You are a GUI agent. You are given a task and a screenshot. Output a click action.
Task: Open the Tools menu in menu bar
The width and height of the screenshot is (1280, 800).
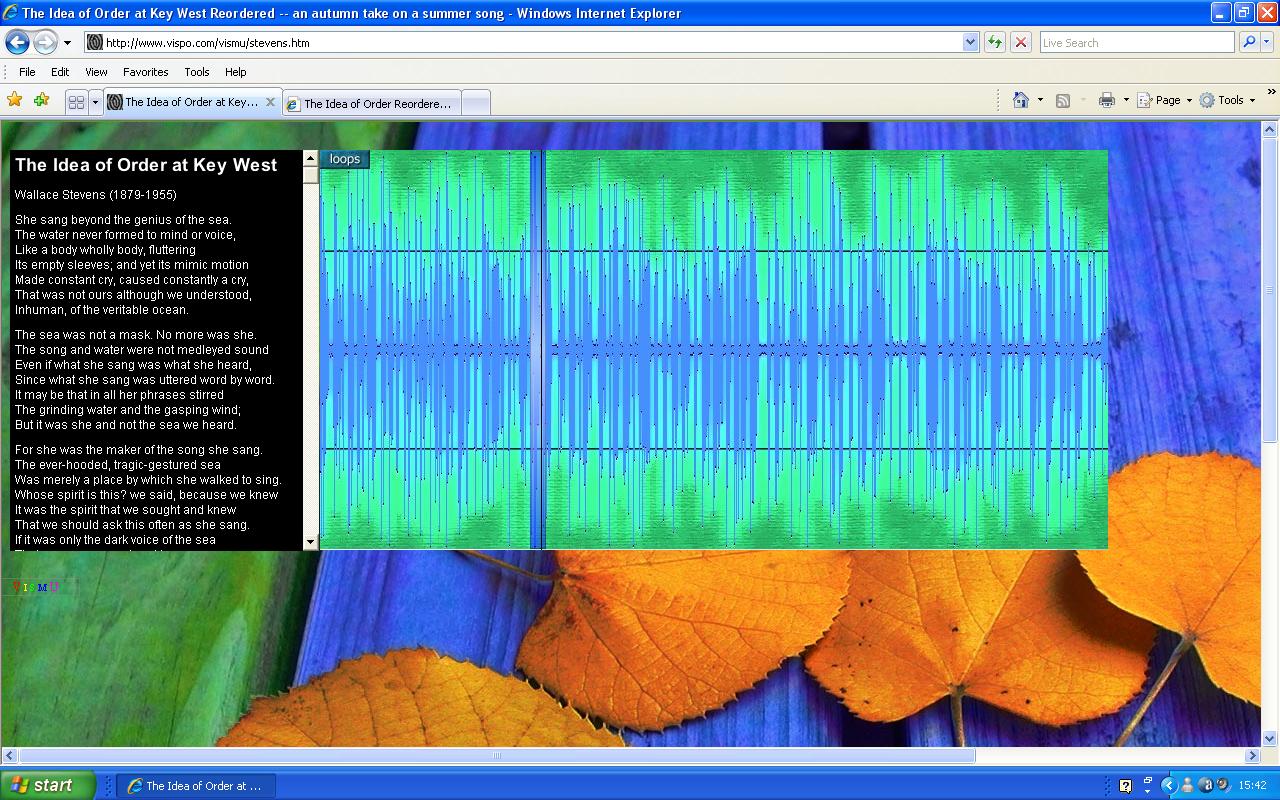pyautogui.click(x=196, y=72)
